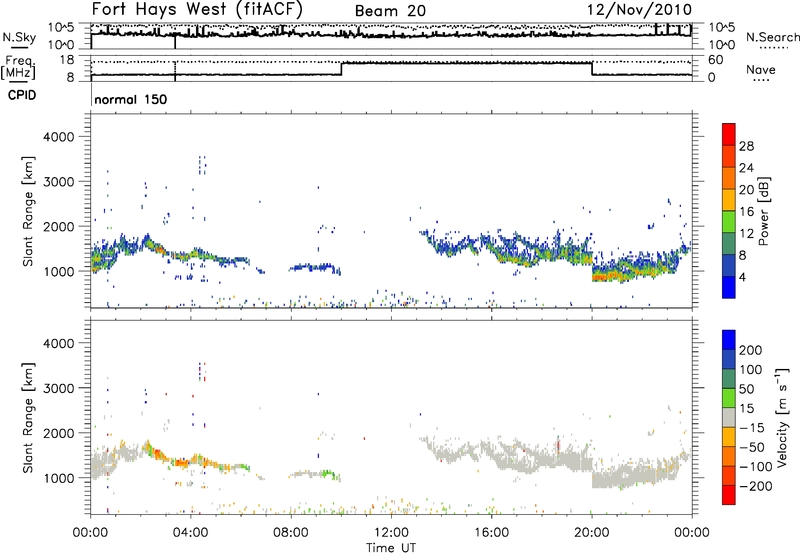800x554 pixels.
Task: Click the 'Time UT' axis label
Action: [x=391, y=547]
